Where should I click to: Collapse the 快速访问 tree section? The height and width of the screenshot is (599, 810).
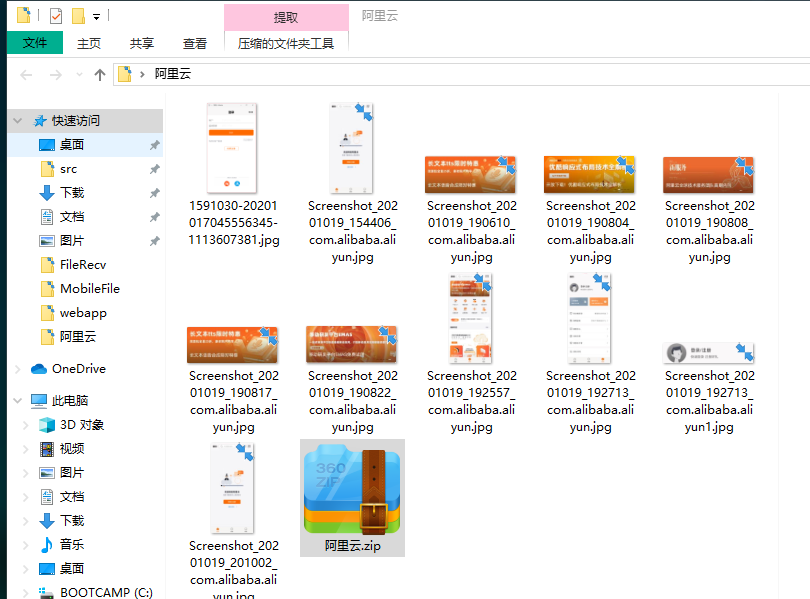coord(18,121)
